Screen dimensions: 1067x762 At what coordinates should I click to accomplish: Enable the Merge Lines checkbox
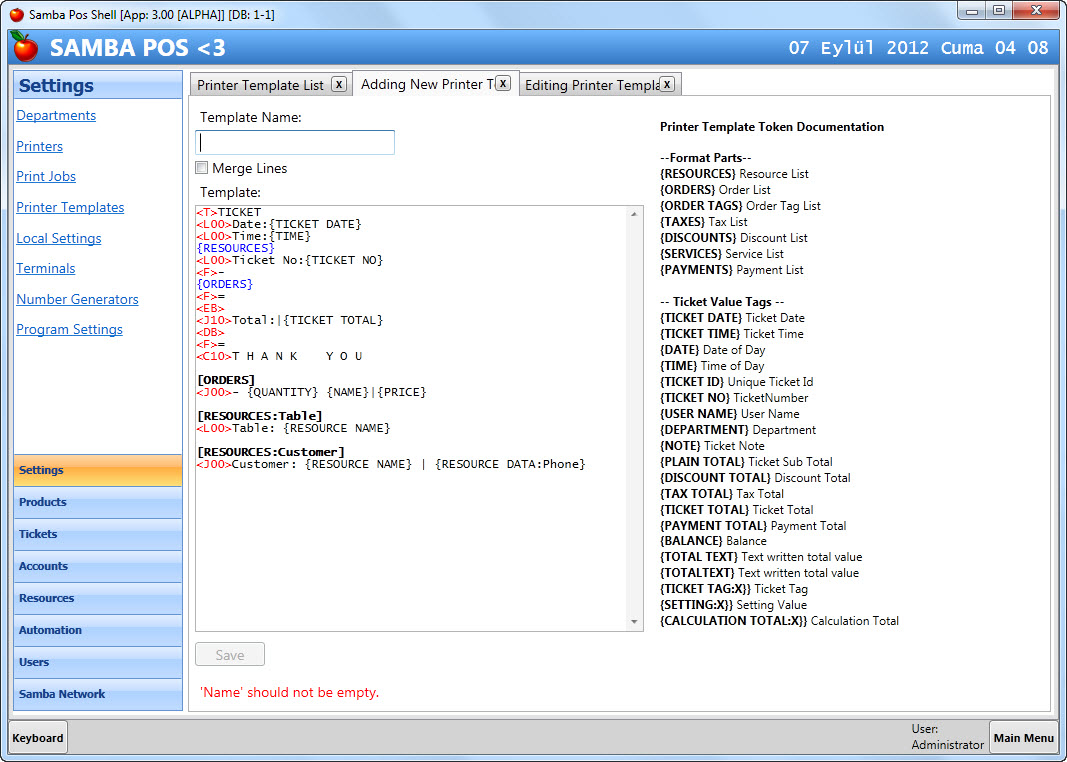(201, 167)
